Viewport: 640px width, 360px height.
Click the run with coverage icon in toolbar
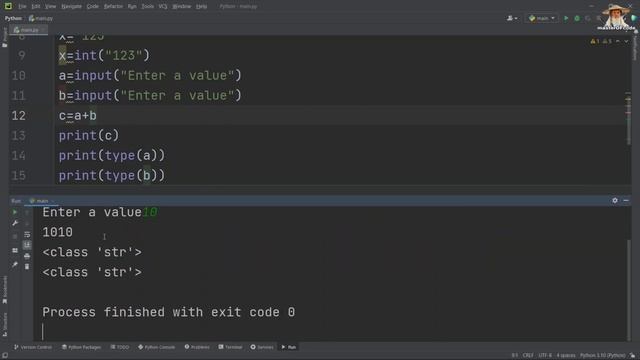coord(588,18)
